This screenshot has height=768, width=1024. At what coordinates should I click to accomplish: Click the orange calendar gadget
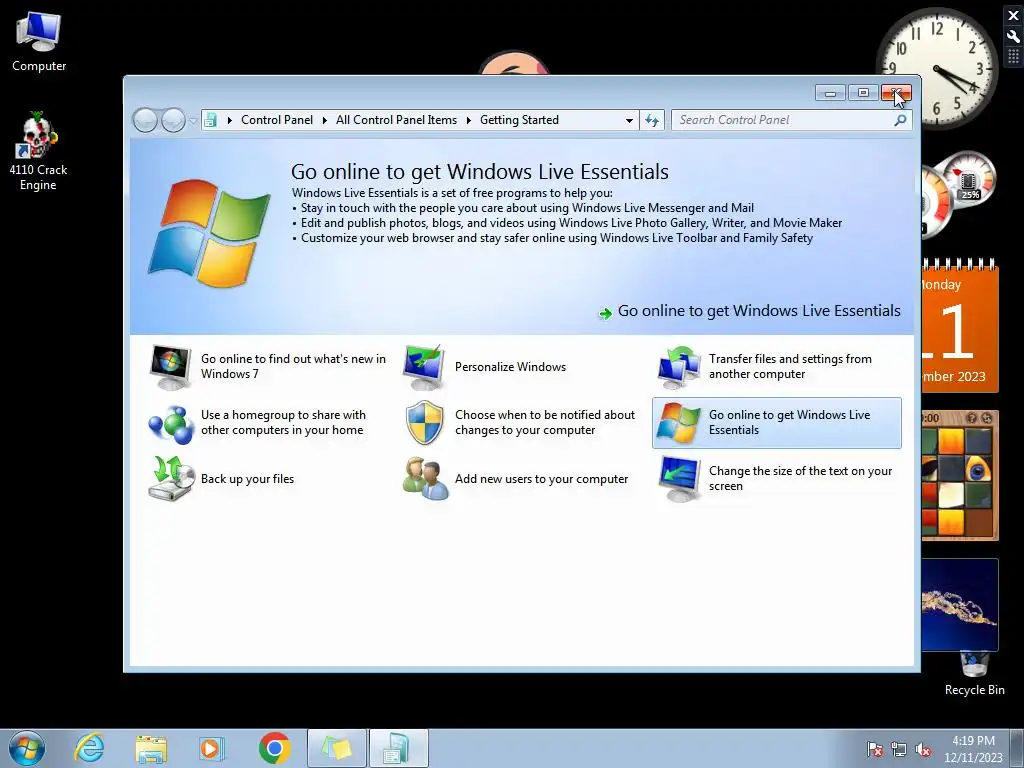(960, 327)
